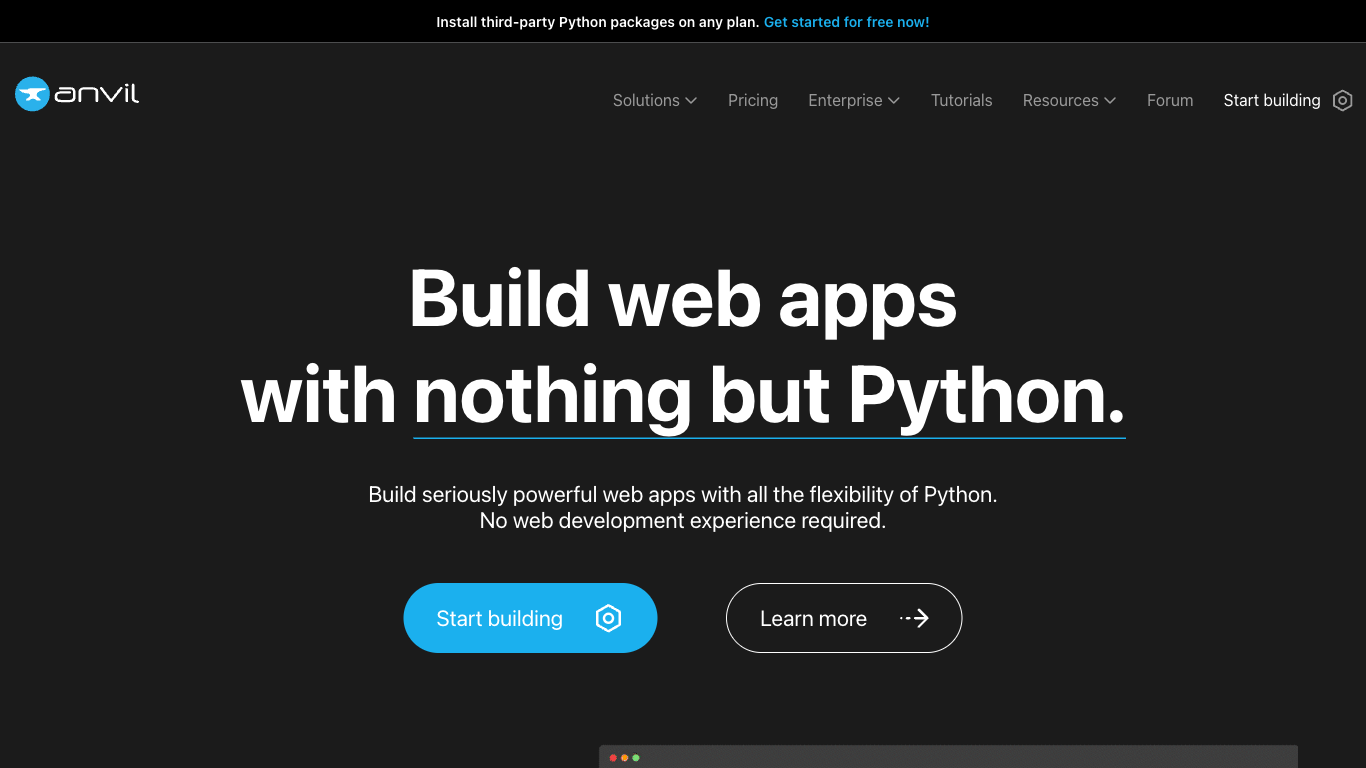Follow the Get started for free now link
The width and height of the screenshot is (1366, 768).
846,22
